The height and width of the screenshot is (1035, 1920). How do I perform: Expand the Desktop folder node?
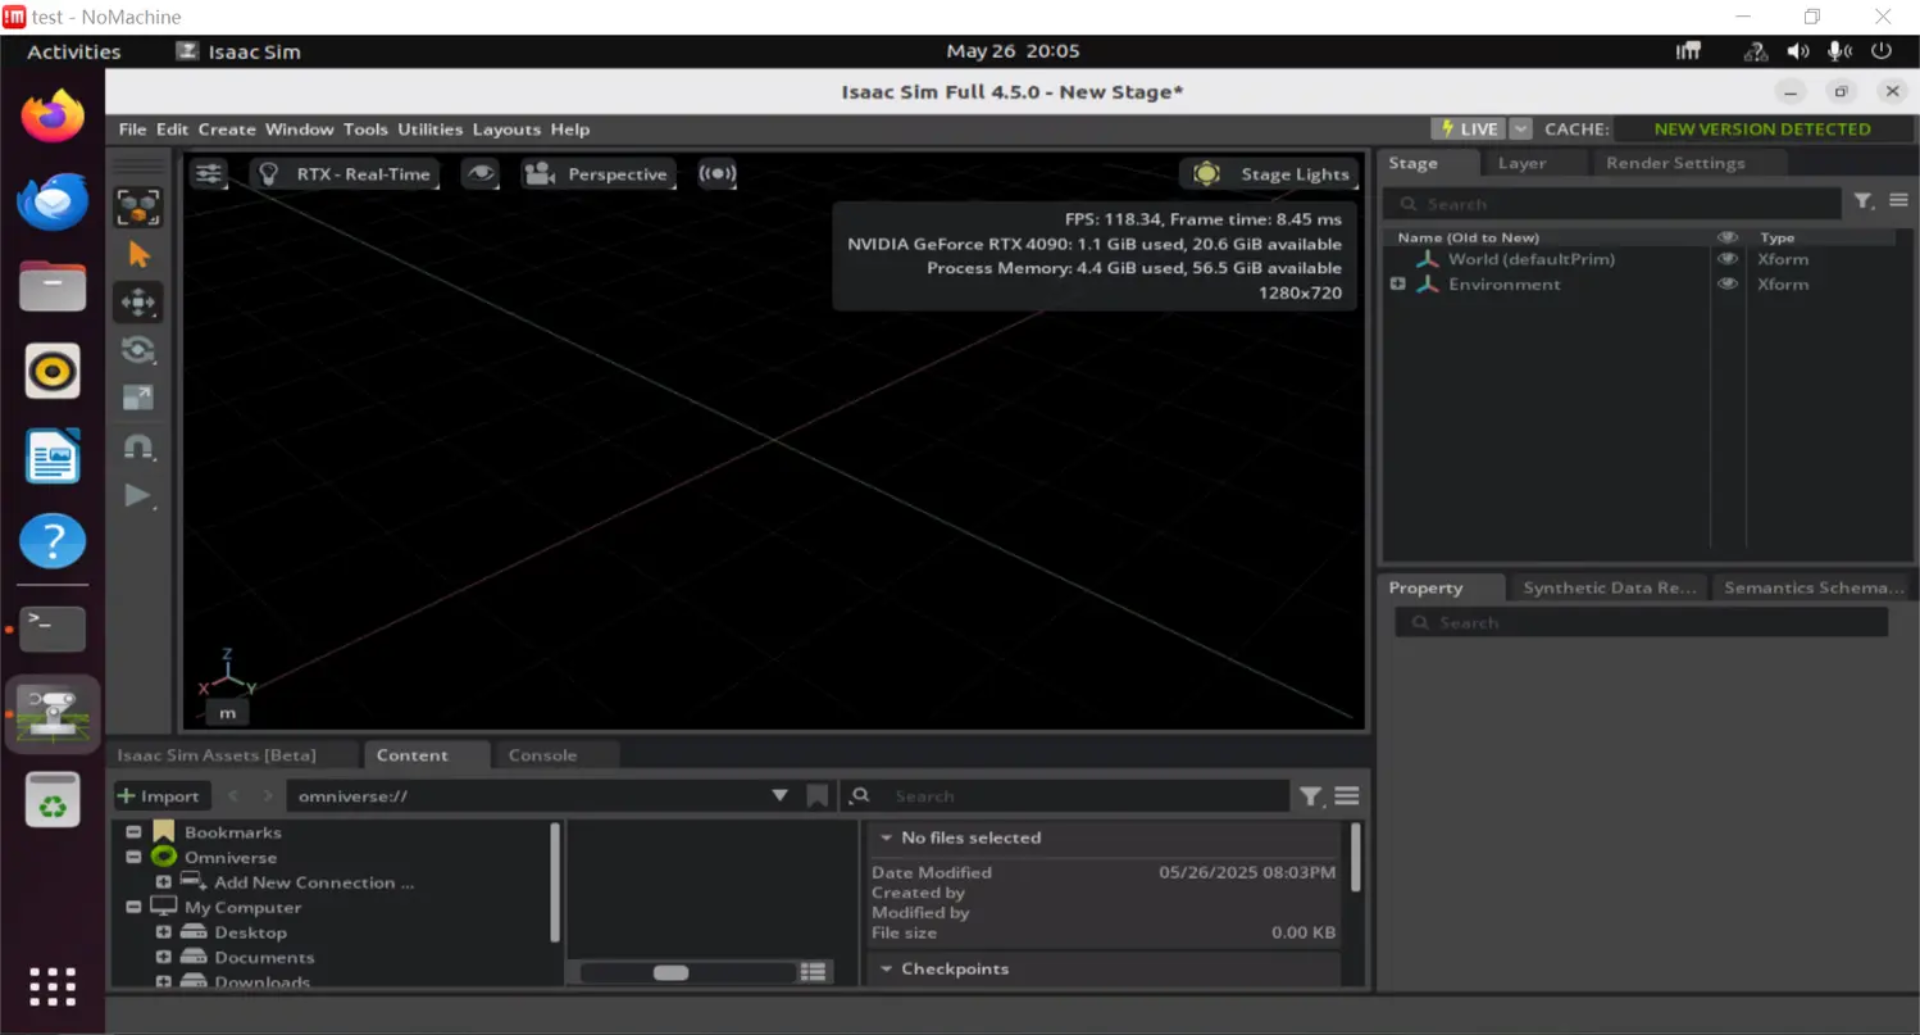(164, 932)
